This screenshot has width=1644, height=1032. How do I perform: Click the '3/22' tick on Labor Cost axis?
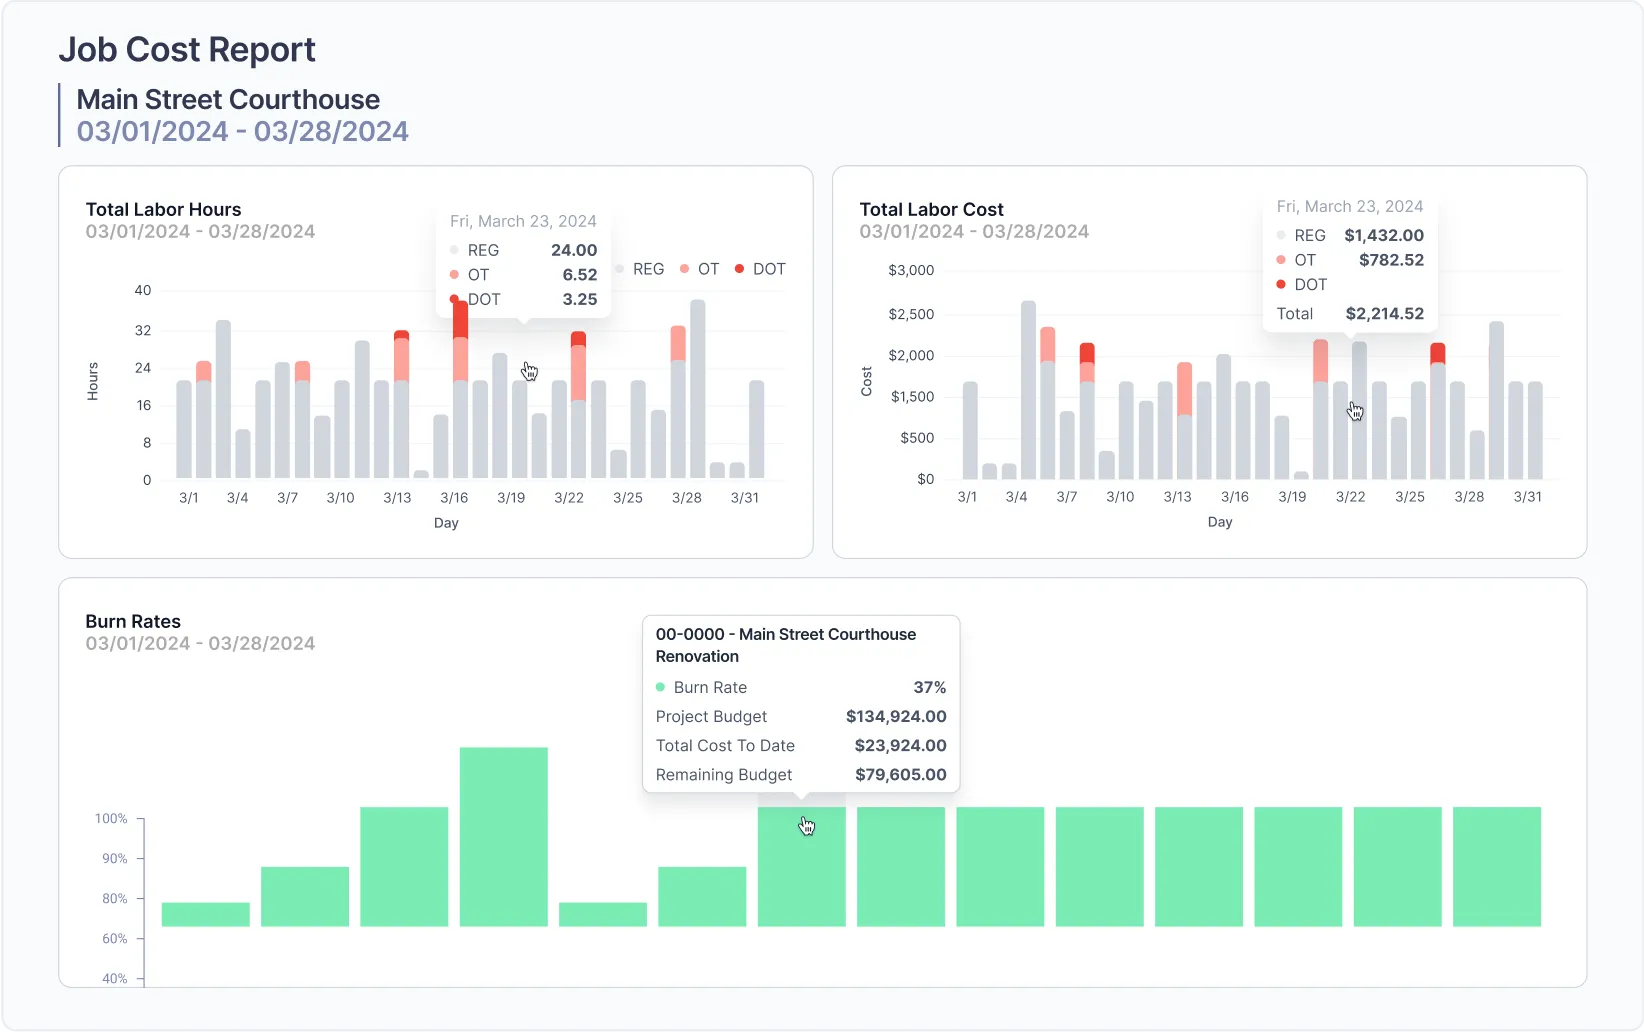(1350, 496)
